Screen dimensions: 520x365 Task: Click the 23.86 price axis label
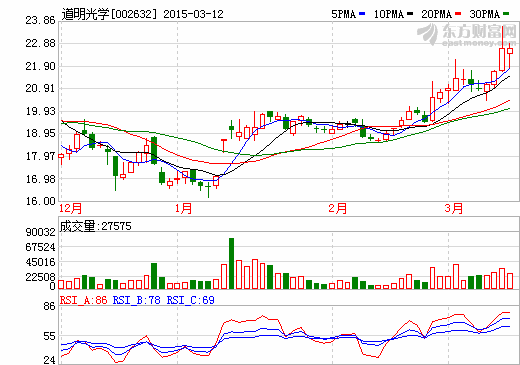[40, 20]
